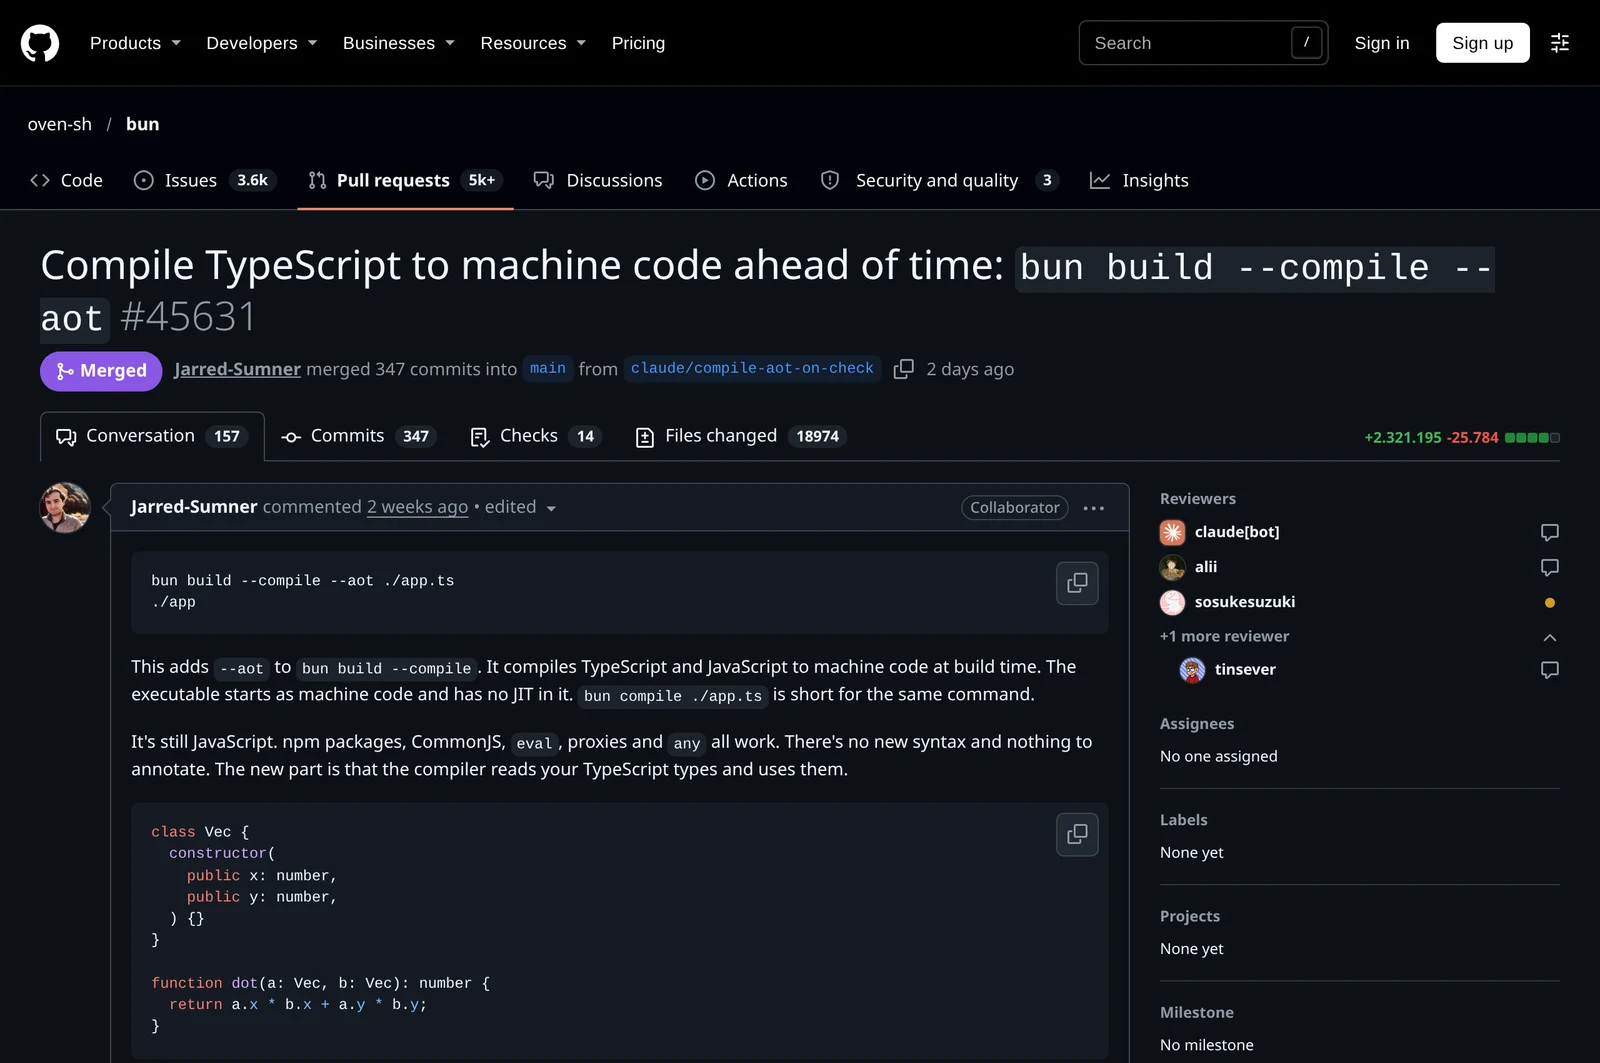Open the oven-sh organization link
The image size is (1600, 1063).
pos(60,124)
